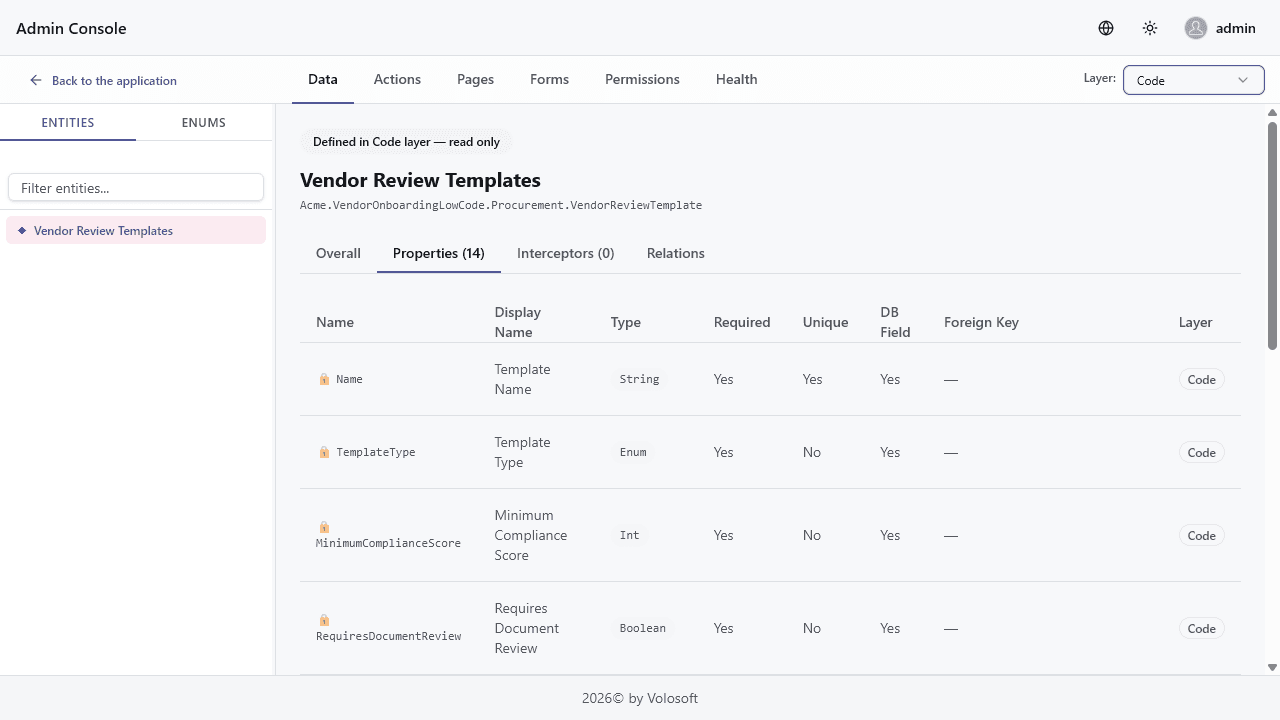Image resolution: width=1280 pixels, height=720 pixels.
Task: Click the RequiresDocumentReview property name
Action: pos(388,636)
